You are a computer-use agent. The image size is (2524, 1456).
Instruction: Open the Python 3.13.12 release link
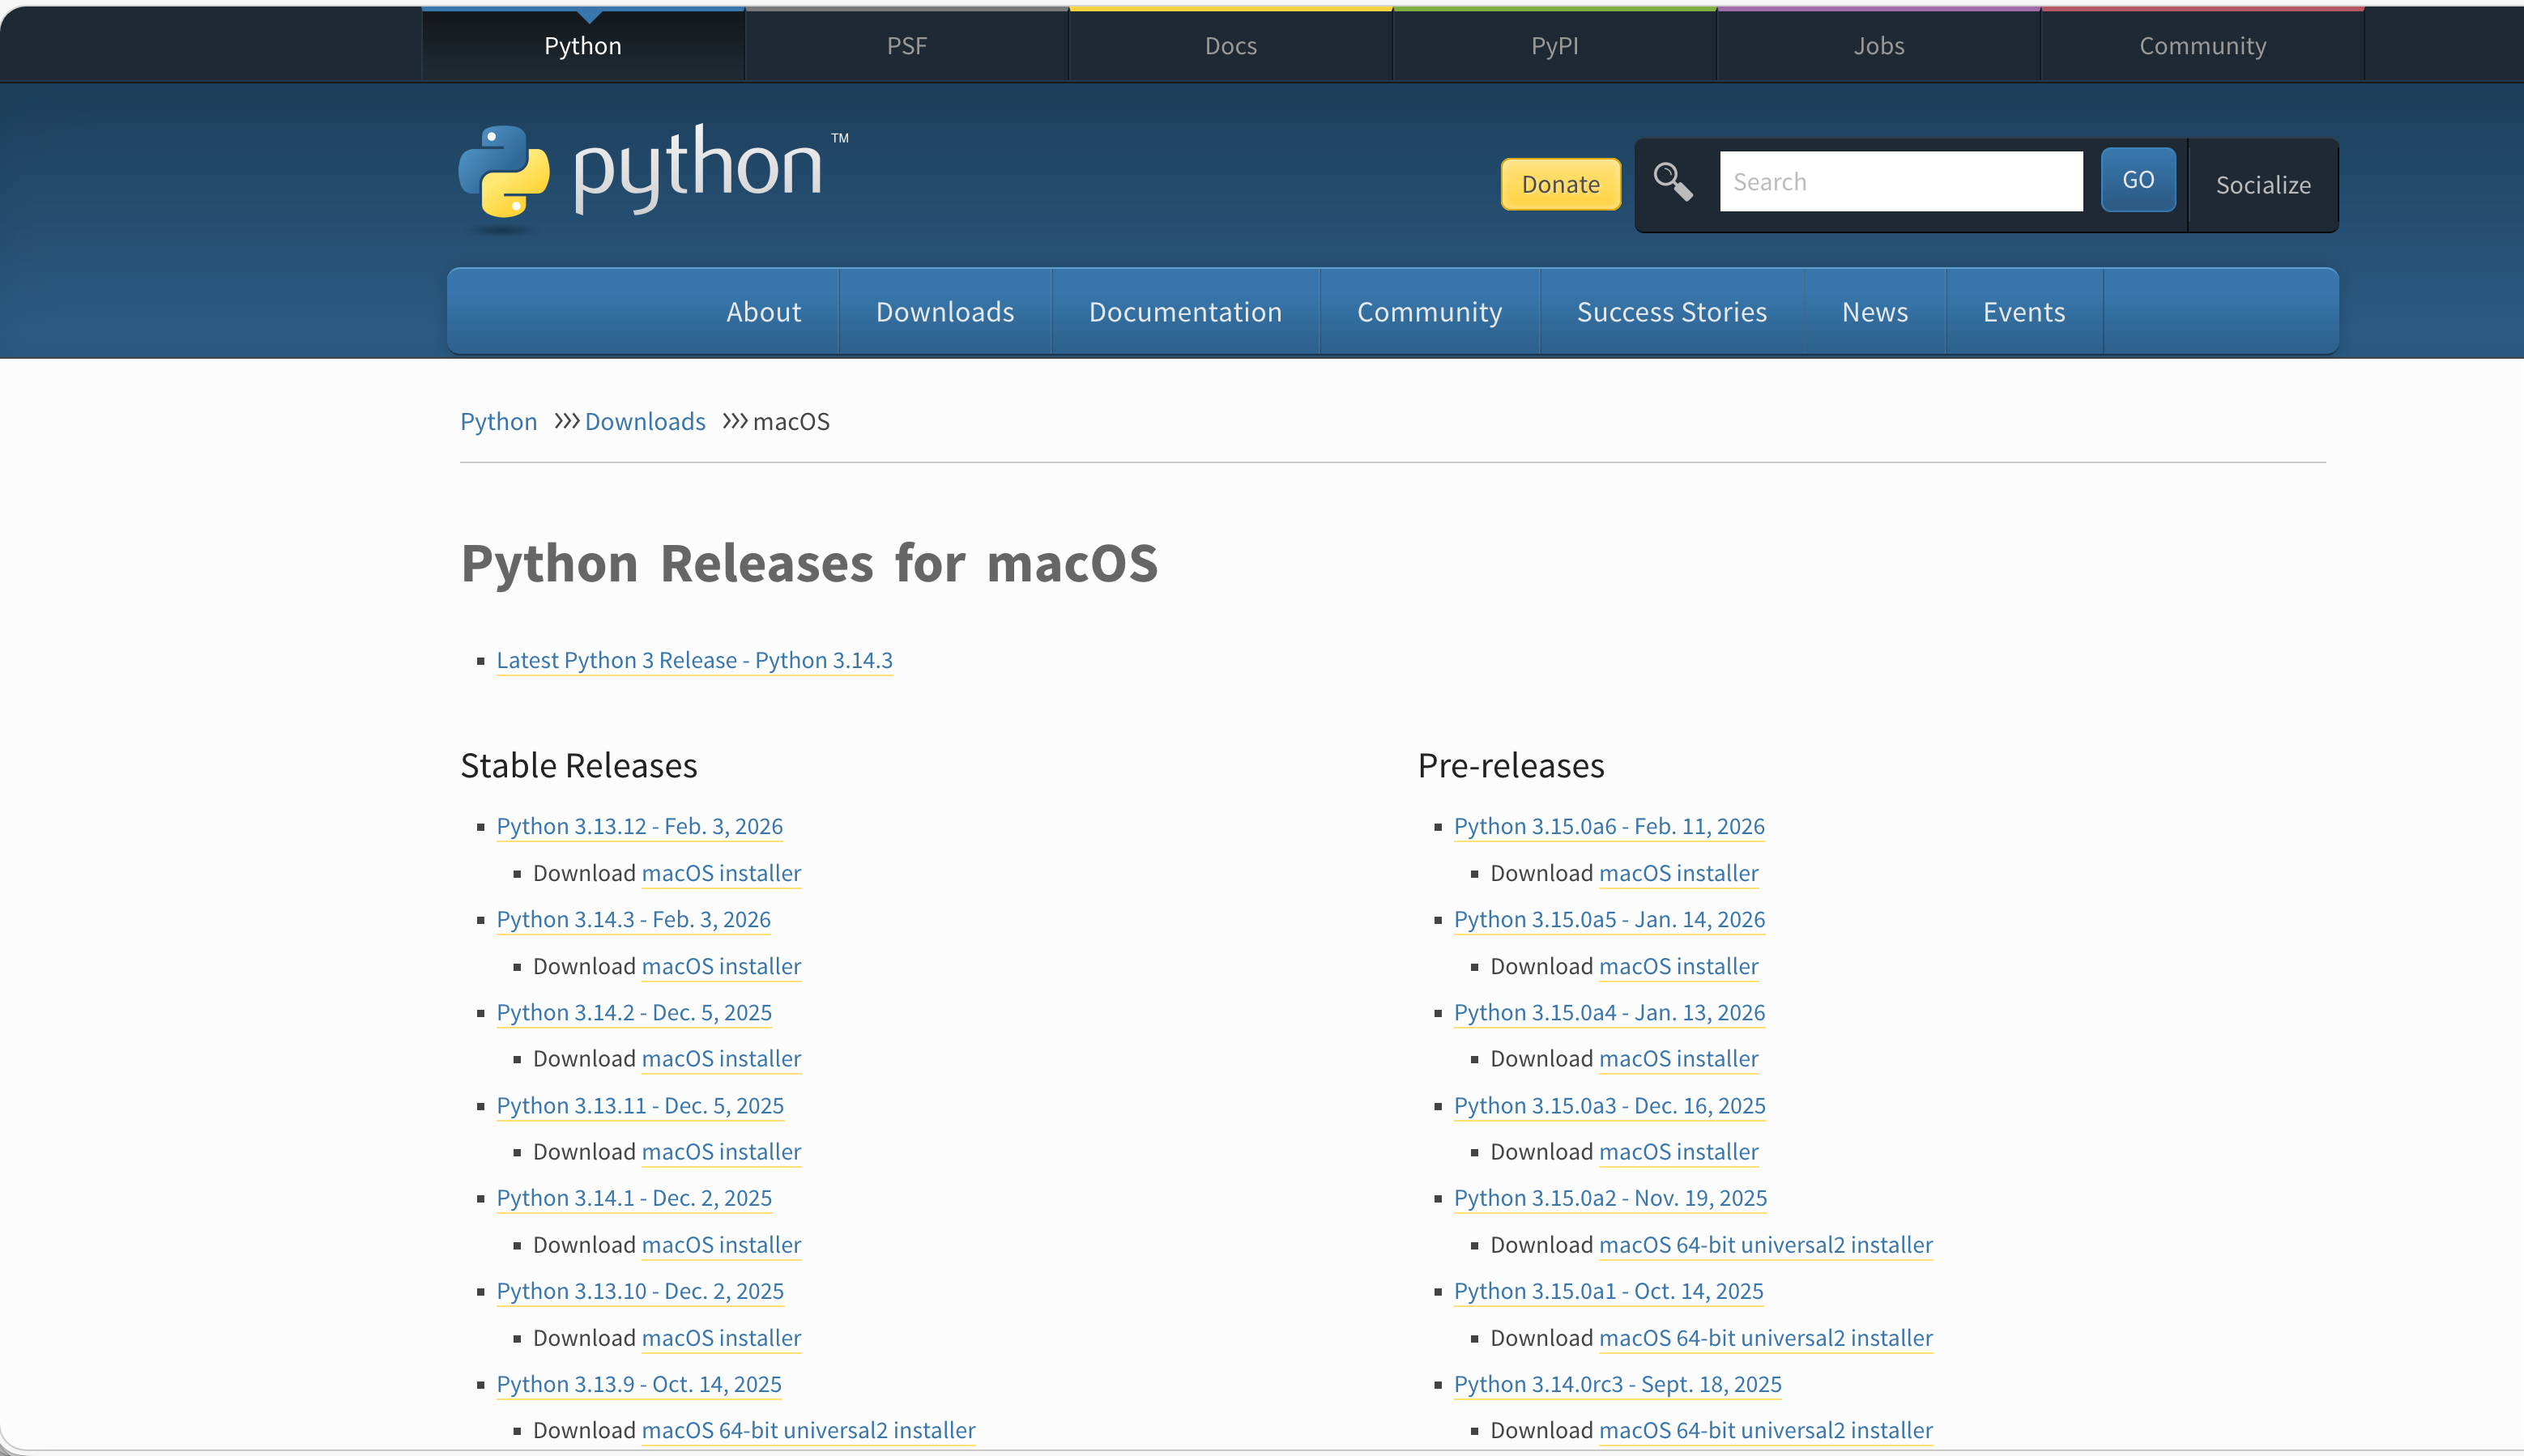[639, 826]
